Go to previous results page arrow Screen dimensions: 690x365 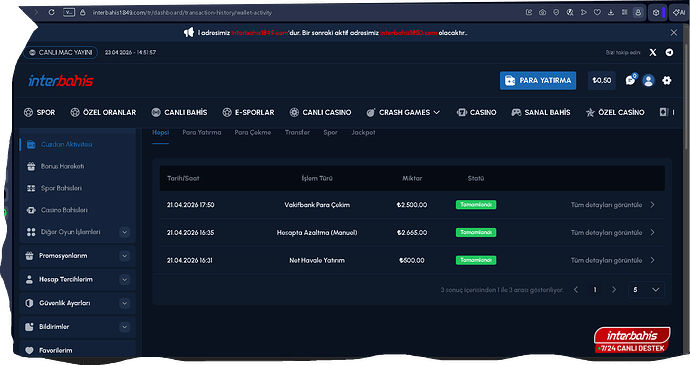pos(576,290)
